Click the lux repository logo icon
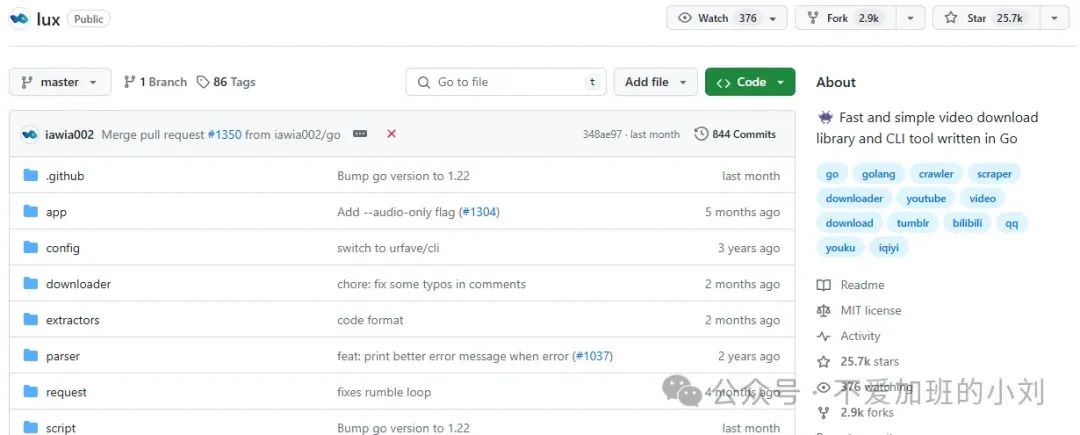This screenshot has height=435, width=1080. [19, 18]
